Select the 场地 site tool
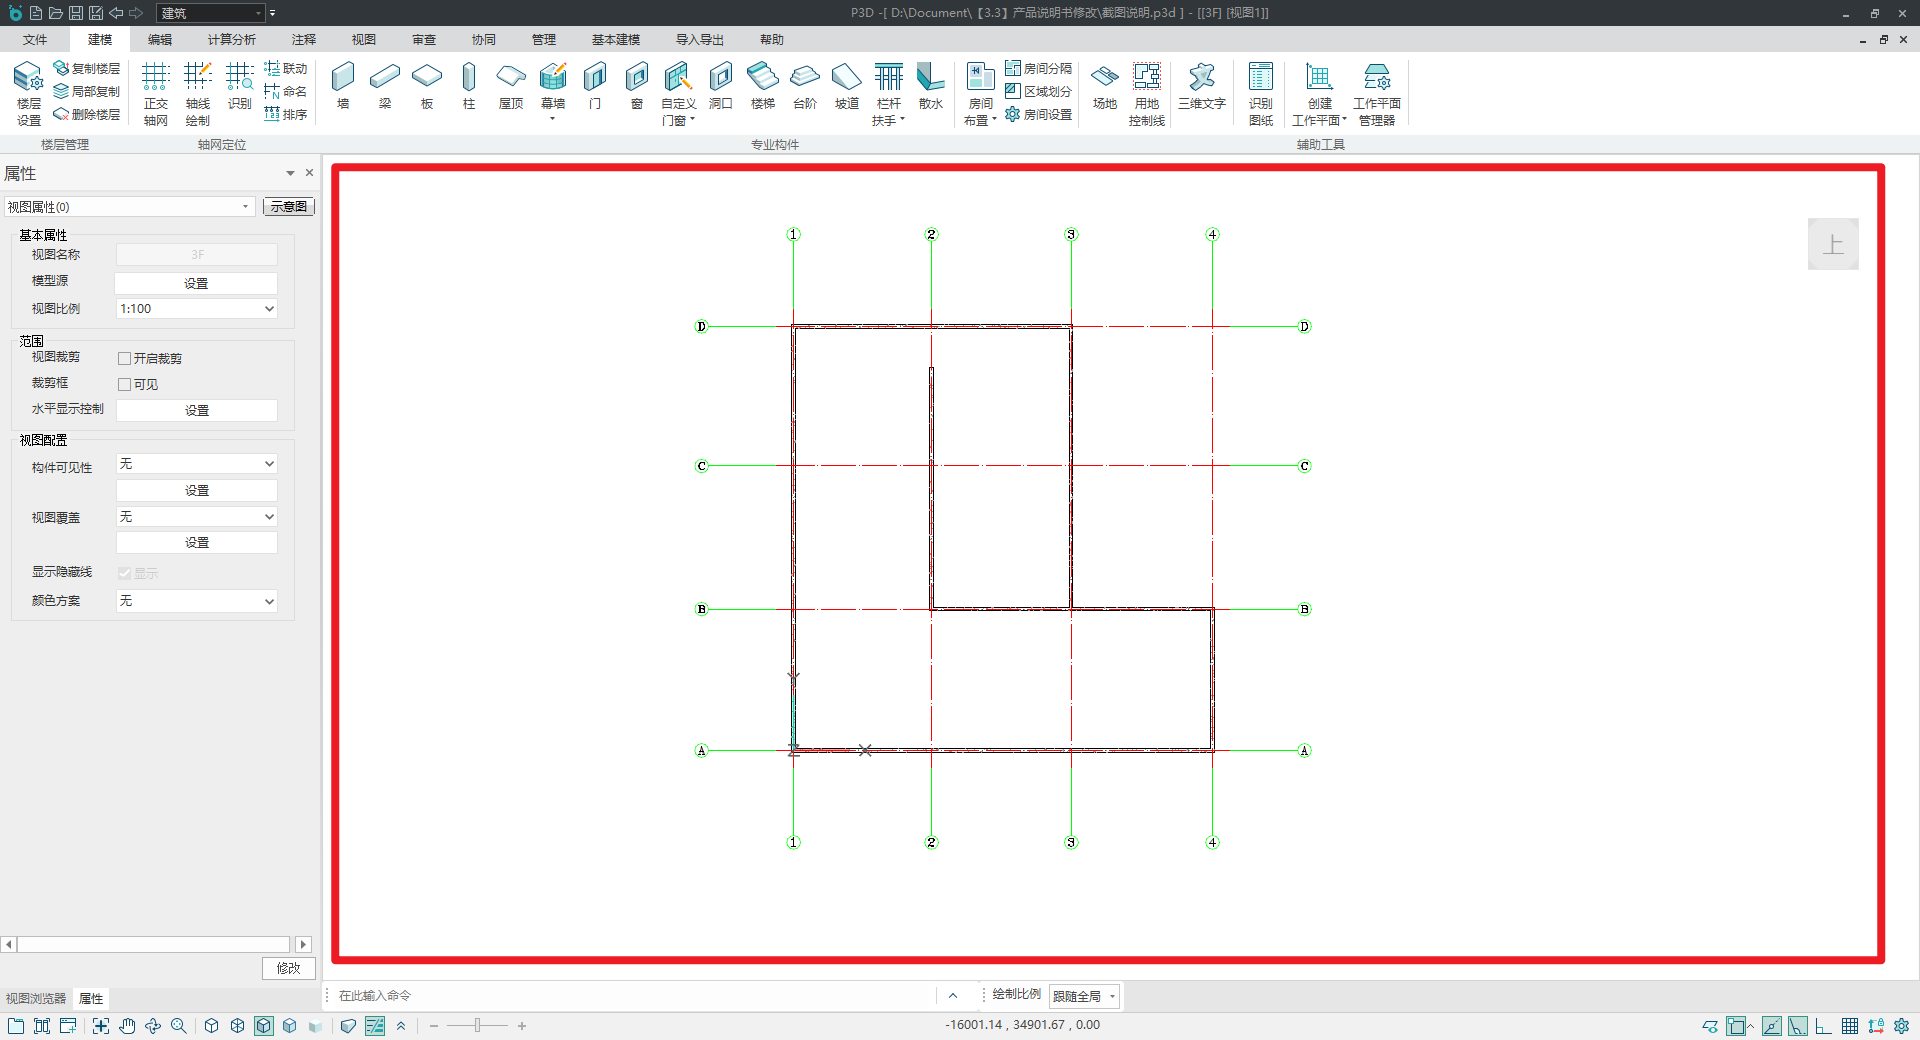Screen dimensions: 1920x1040 pyautogui.click(x=1105, y=86)
